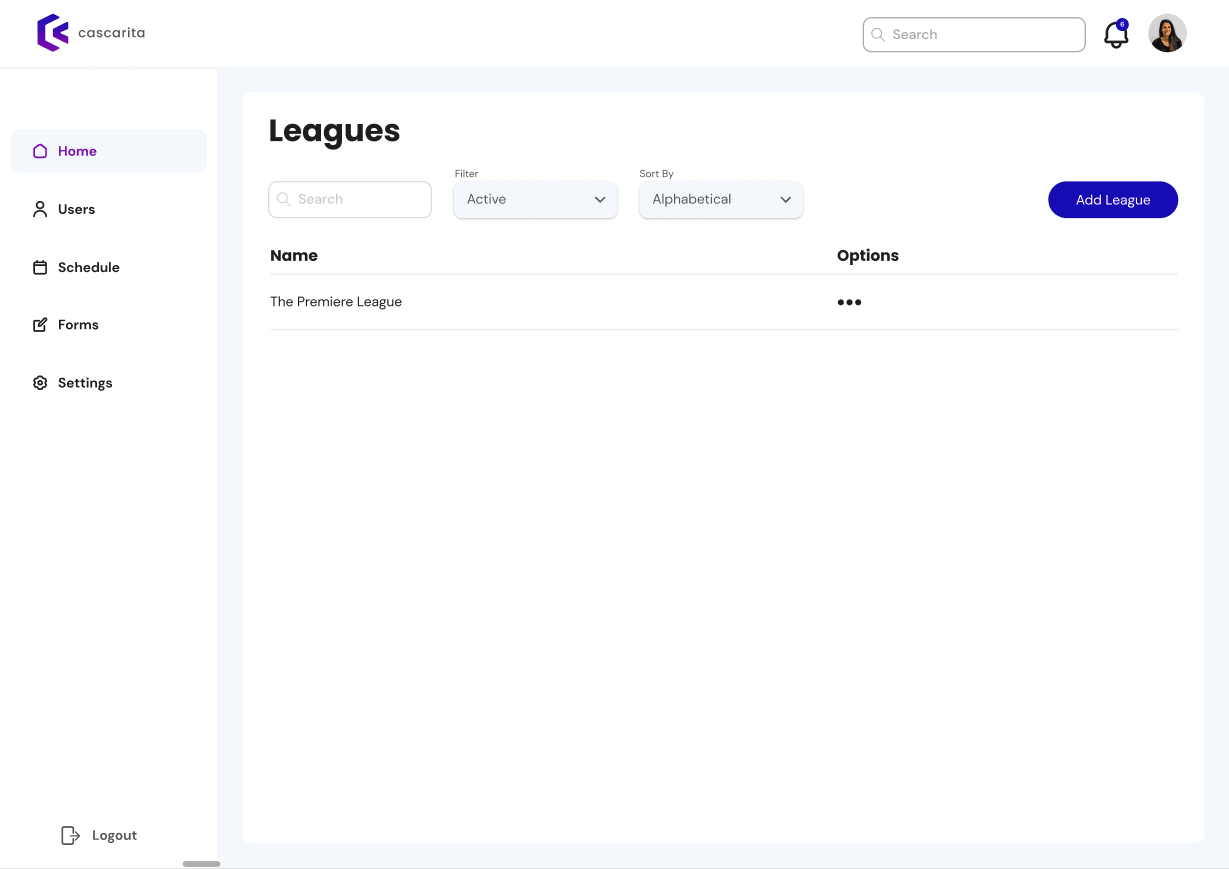Screen dimensions: 1229x869
Task: Click the Home house icon in sidebar
Action: [x=40, y=151]
